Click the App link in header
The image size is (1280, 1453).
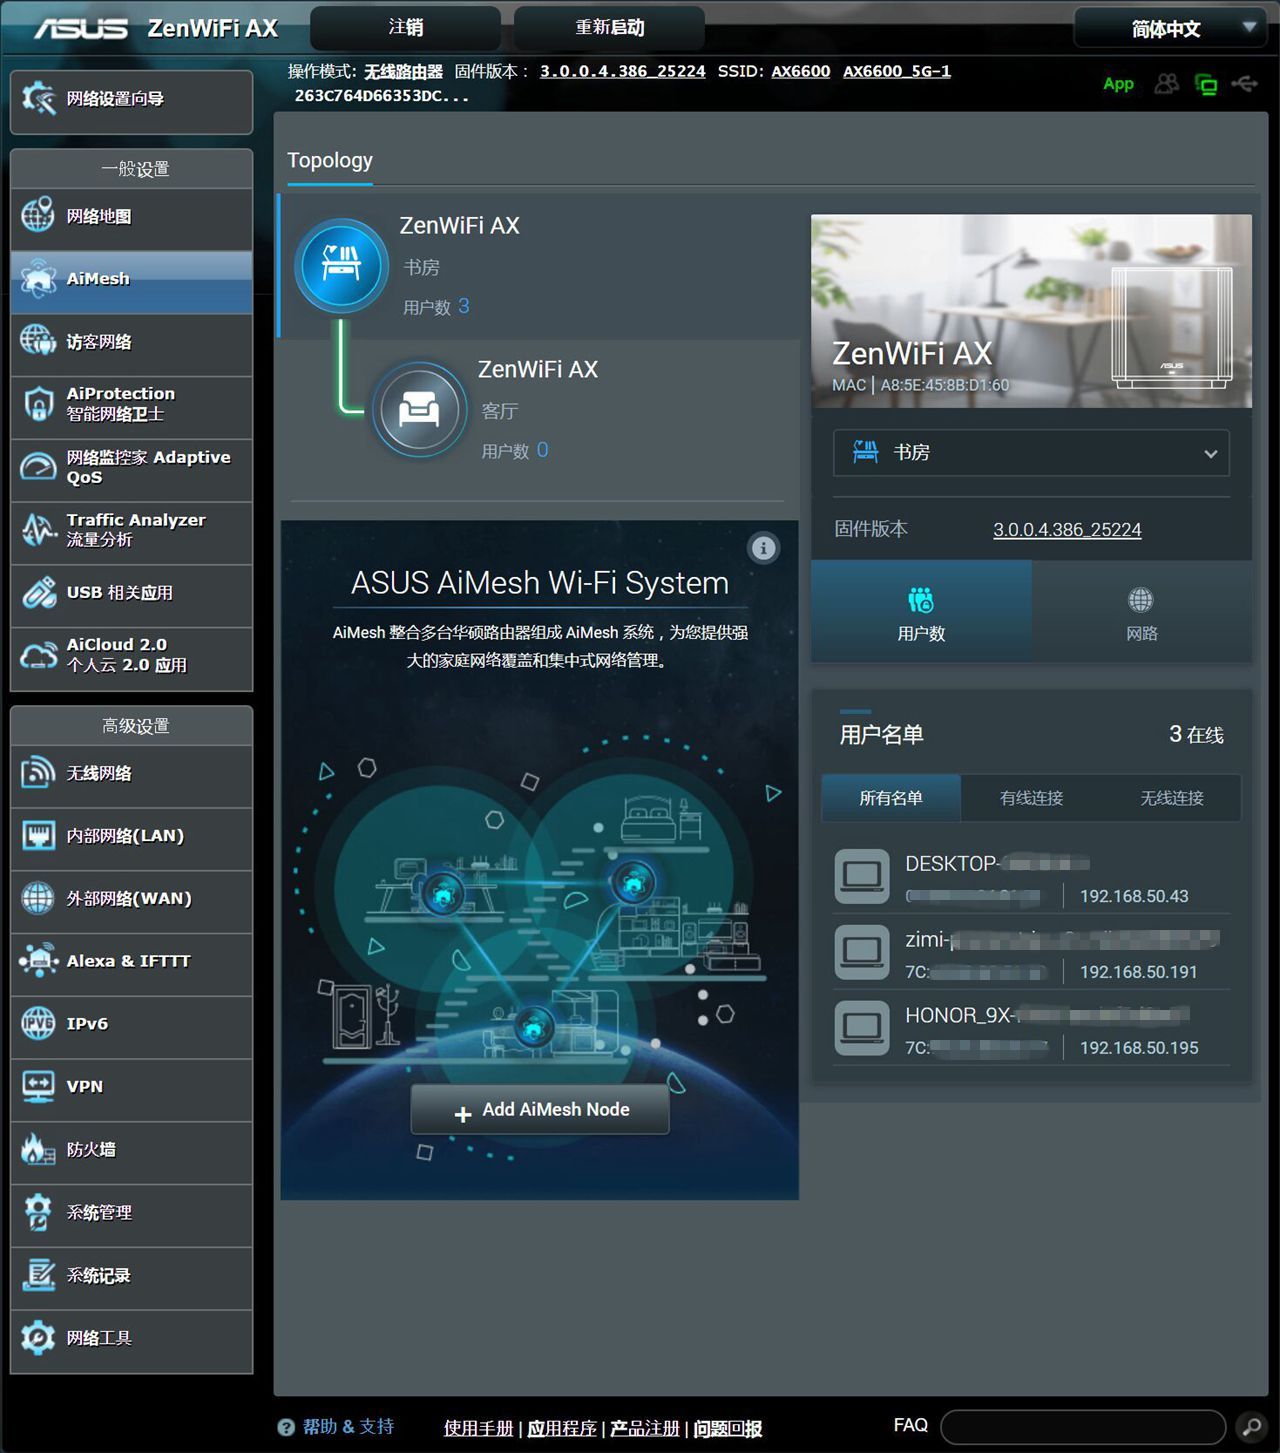1118,84
